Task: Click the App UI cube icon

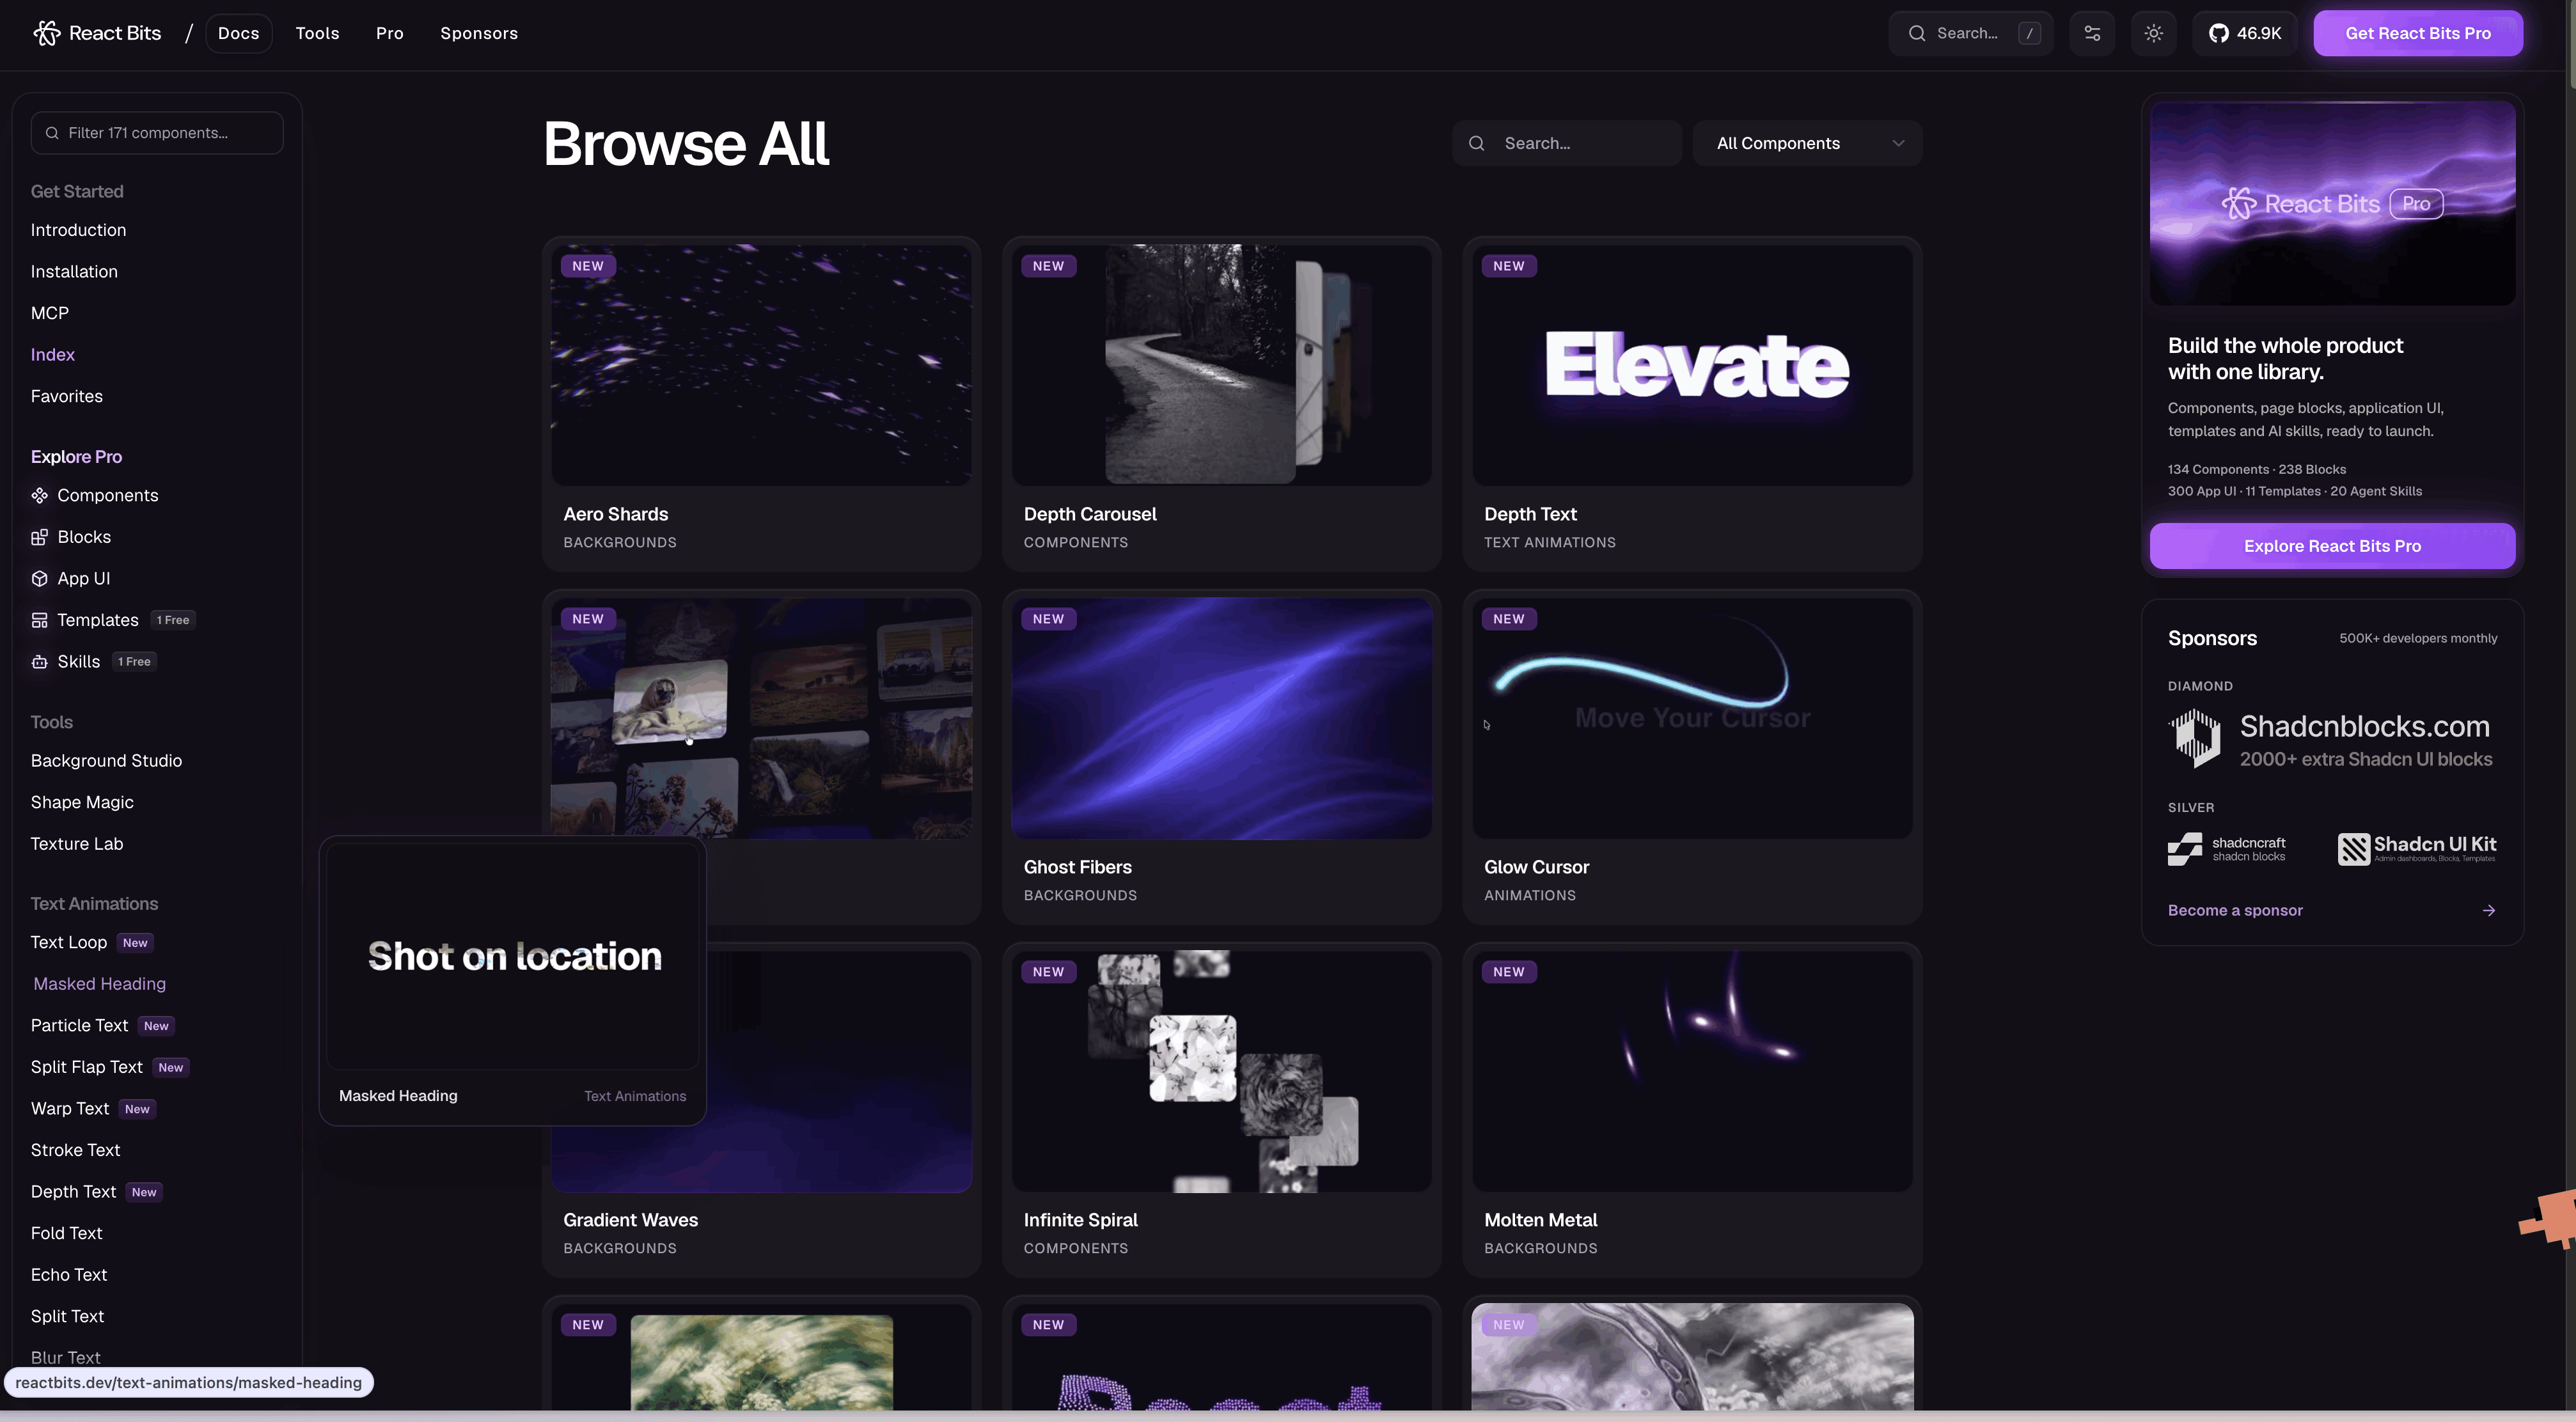Action: pos(39,578)
